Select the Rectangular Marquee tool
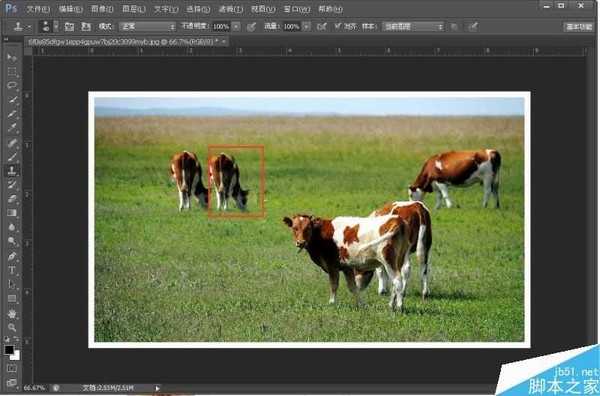 pos(12,72)
